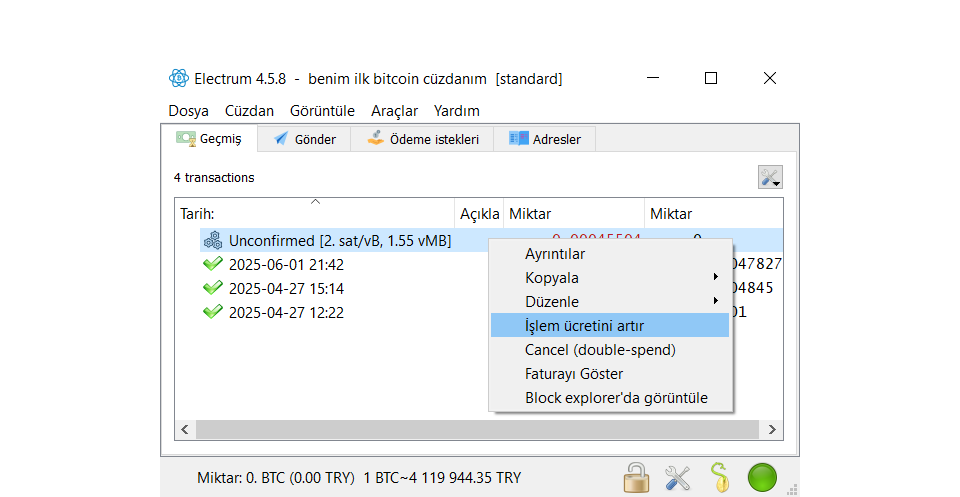Choose Cancel (double-spend) option
The image size is (960, 497).
(600, 350)
